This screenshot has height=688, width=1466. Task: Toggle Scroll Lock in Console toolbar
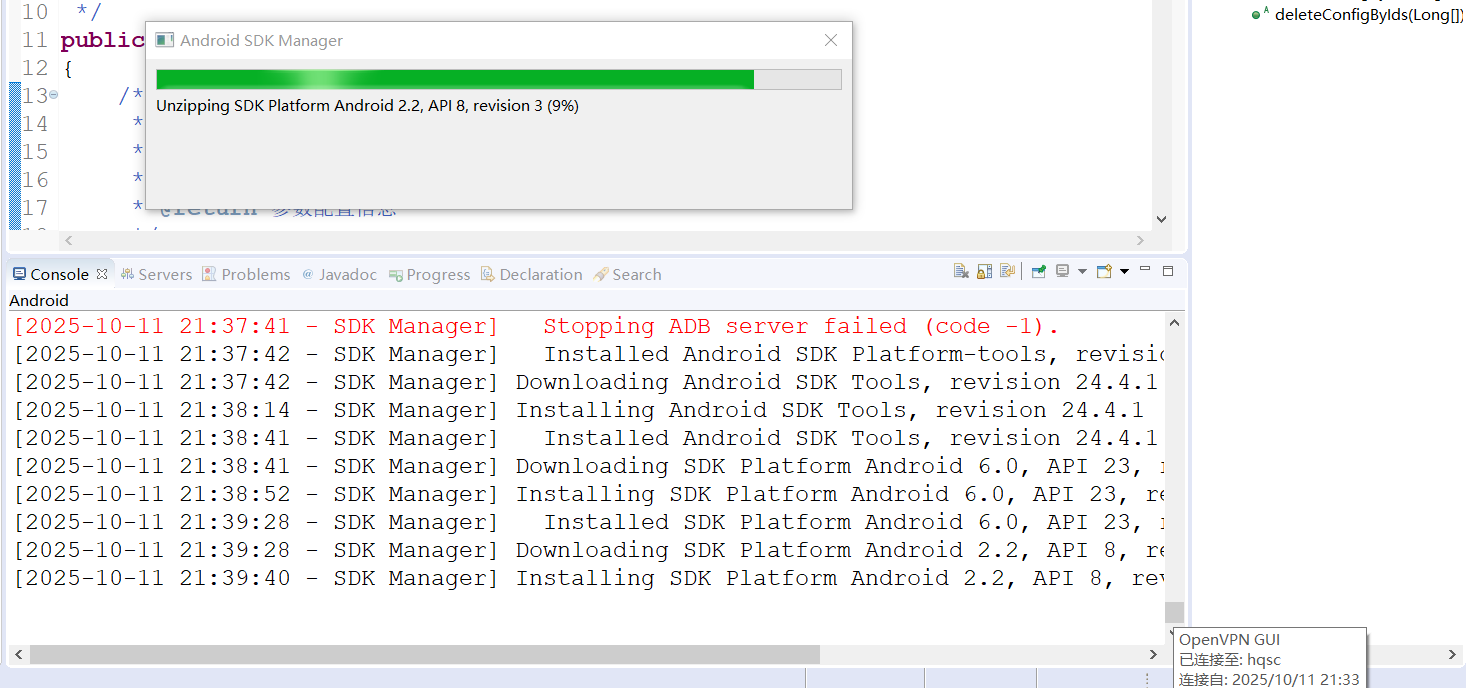tap(984, 271)
